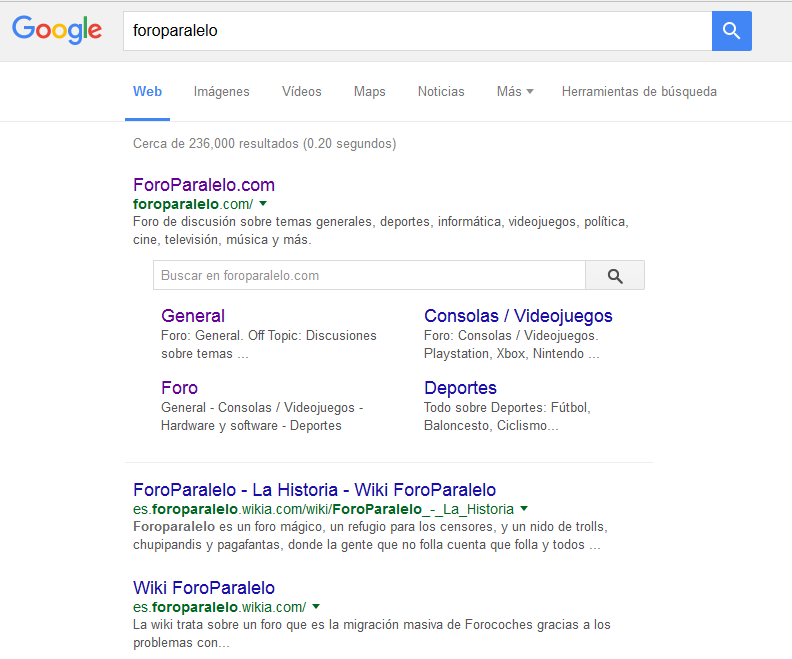Click the 'Buscar en foroparalelo.com' search box

[369, 275]
